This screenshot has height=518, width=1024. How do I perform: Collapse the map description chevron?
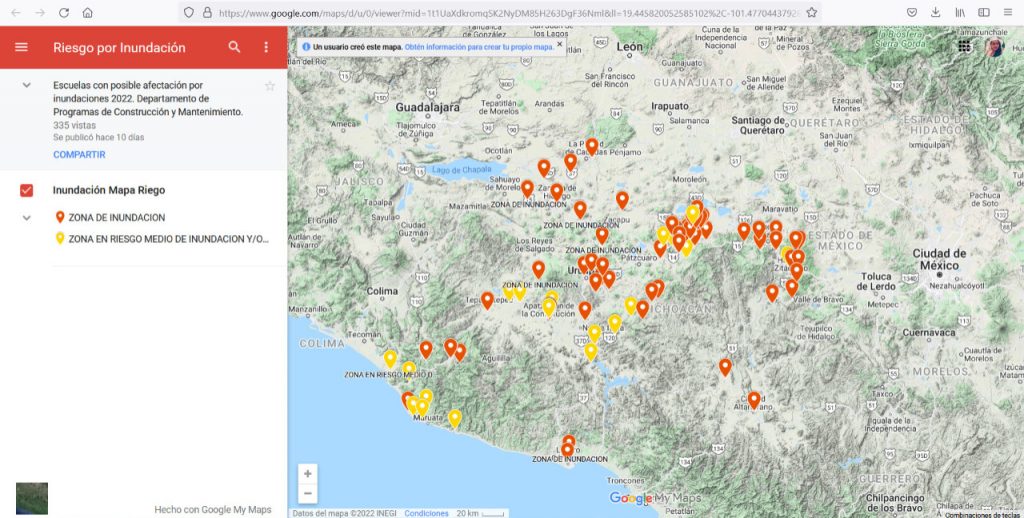point(27,86)
